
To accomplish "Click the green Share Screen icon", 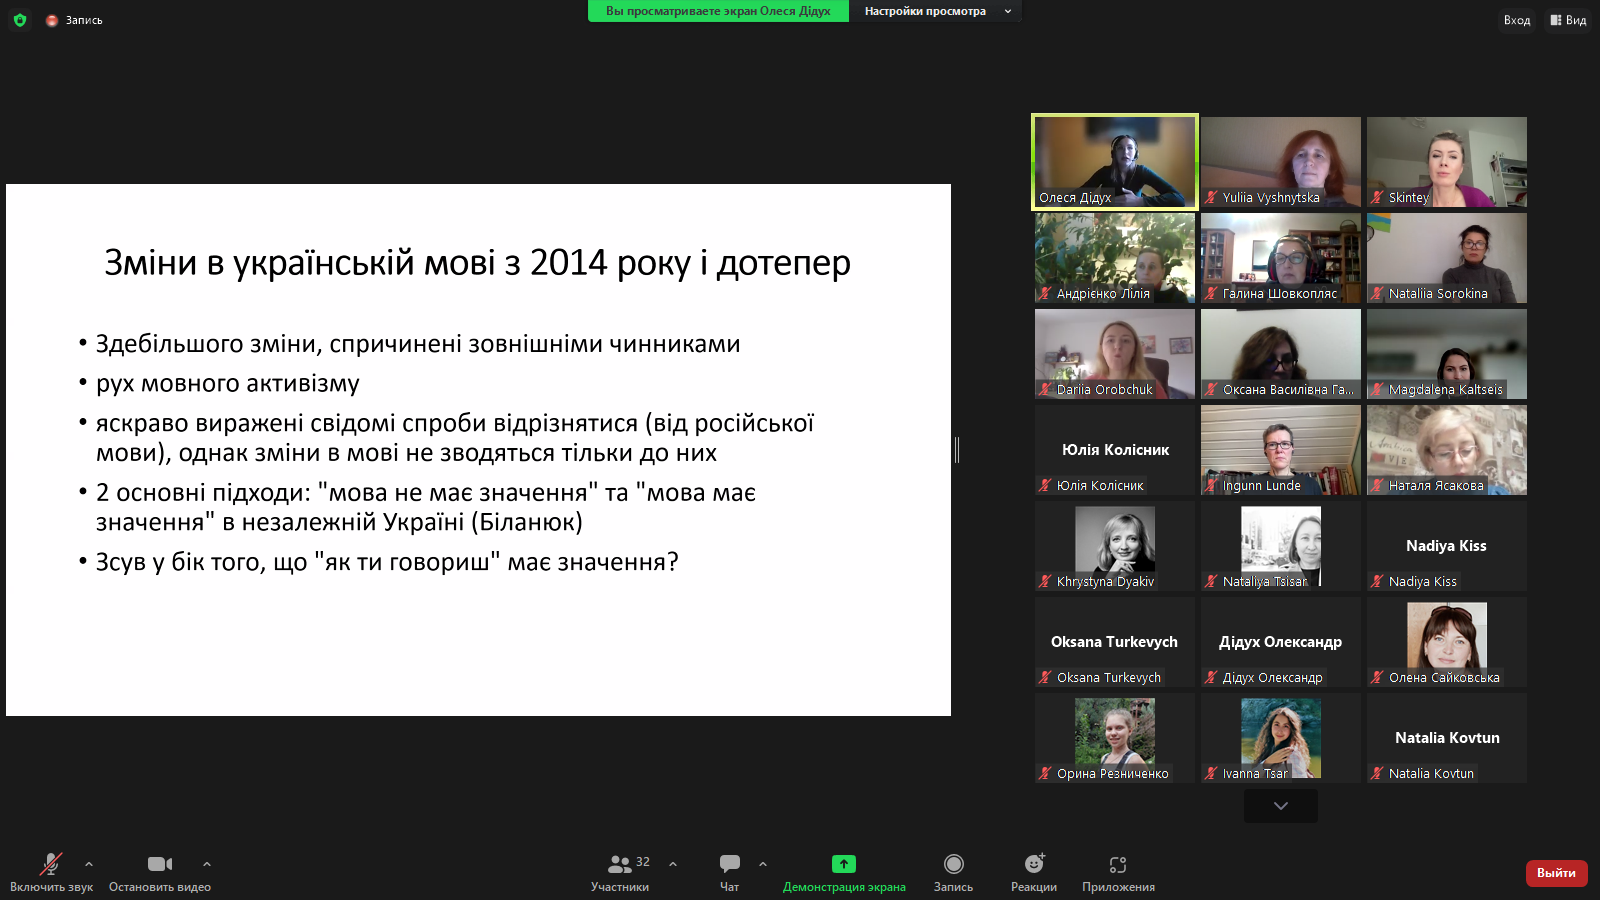I will pyautogui.click(x=844, y=864).
